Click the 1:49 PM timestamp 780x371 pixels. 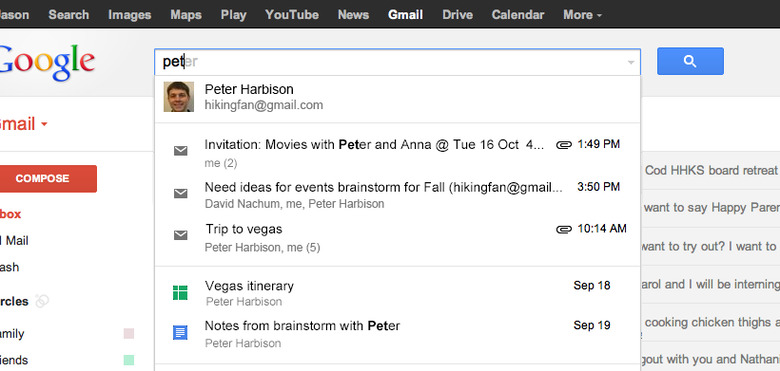pyautogui.click(x=598, y=144)
